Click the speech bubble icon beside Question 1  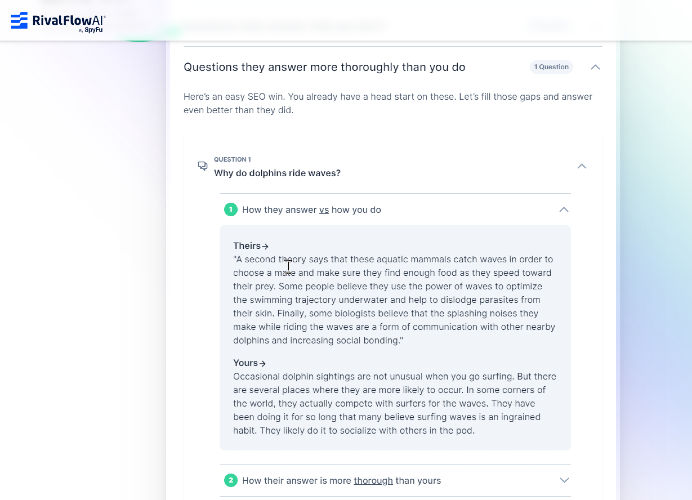203,166
